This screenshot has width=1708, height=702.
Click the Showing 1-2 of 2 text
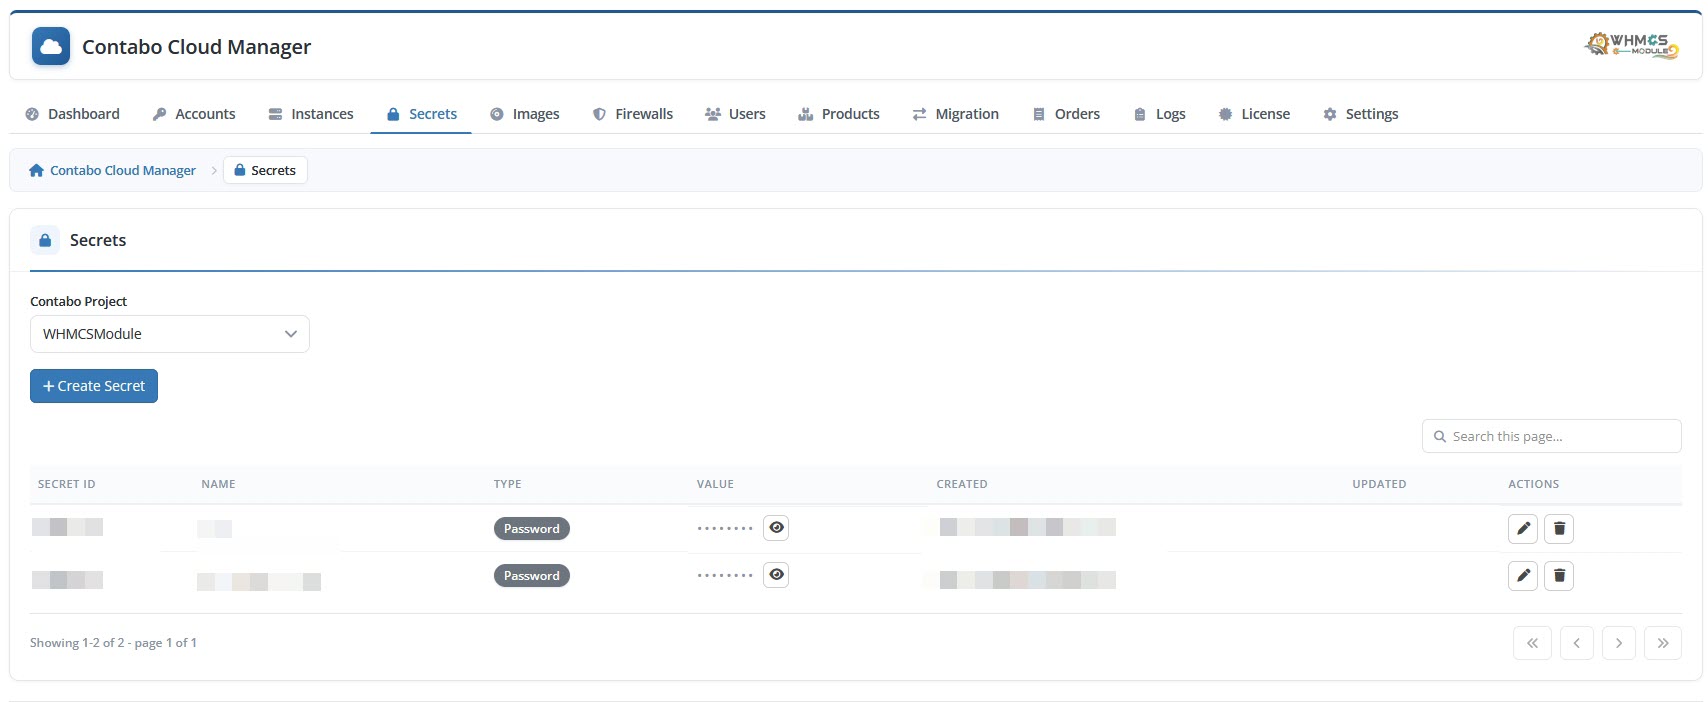113,642
